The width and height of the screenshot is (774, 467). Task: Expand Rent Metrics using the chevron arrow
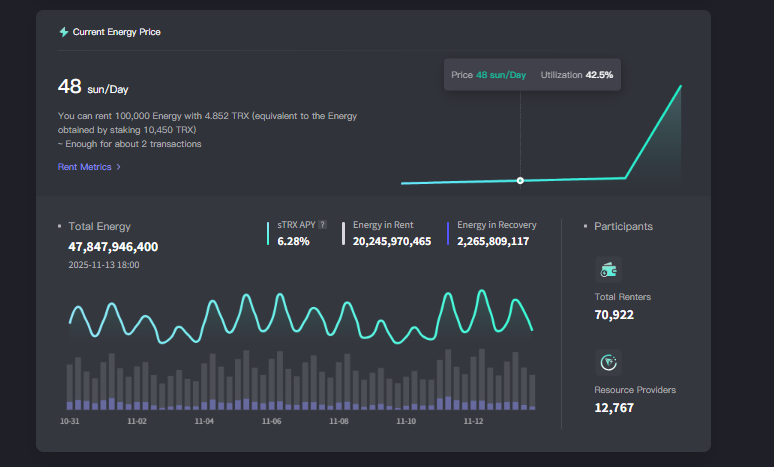click(x=119, y=167)
